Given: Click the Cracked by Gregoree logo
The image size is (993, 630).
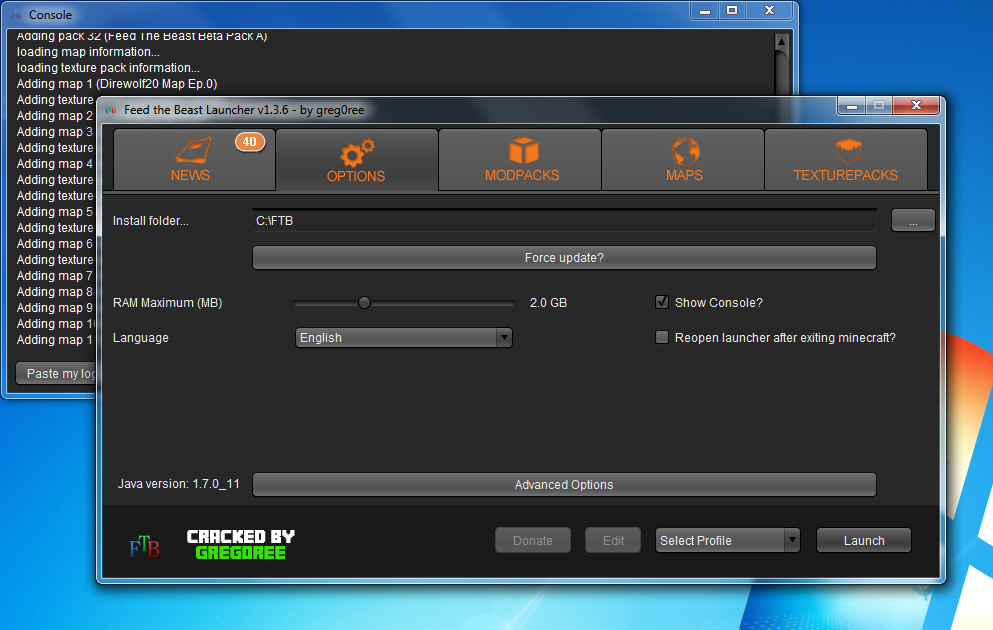Looking at the screenshot, I should click(241, 544).
